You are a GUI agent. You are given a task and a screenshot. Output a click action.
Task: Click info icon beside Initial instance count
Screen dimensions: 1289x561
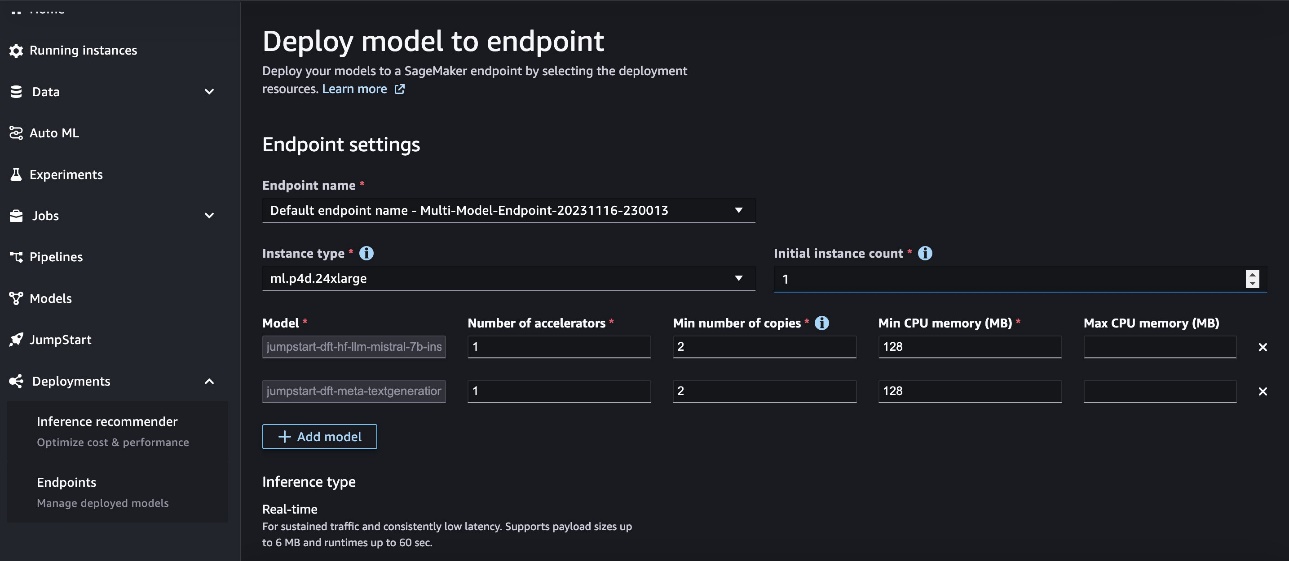pos(925,253)
